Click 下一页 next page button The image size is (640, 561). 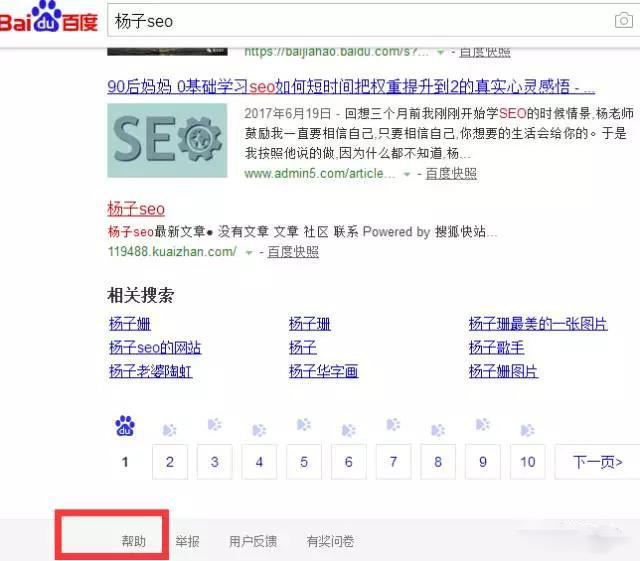coord(598,462)
